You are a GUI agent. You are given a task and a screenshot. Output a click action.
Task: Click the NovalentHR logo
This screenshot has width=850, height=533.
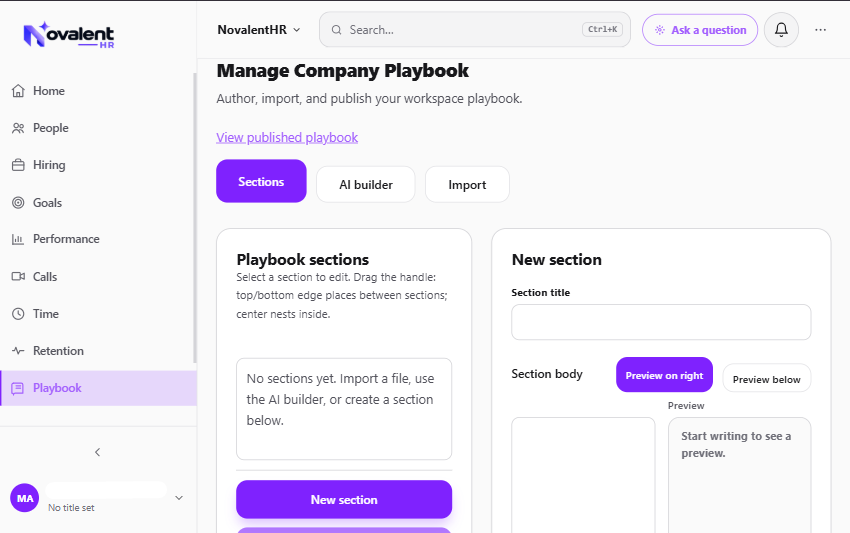69,35
